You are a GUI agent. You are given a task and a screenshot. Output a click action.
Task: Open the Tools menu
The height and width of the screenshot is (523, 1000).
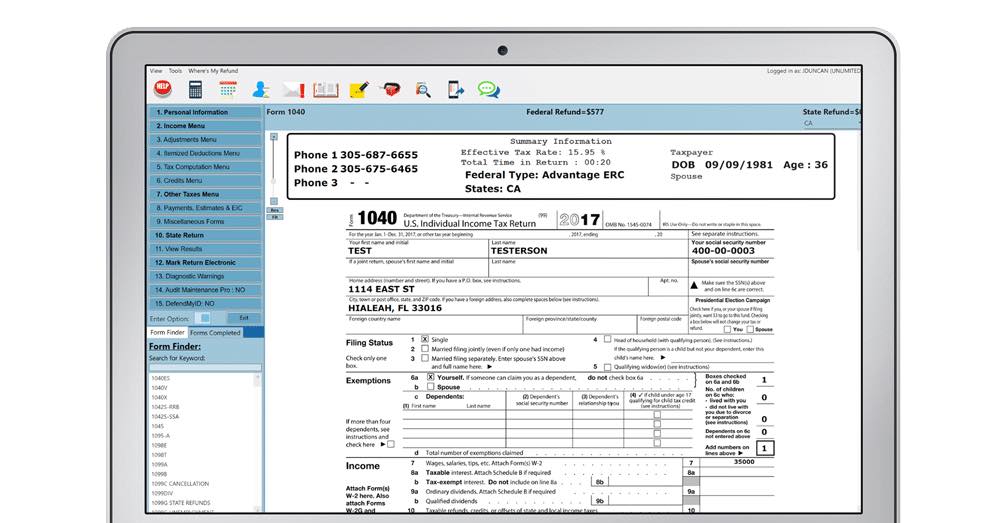175,71
